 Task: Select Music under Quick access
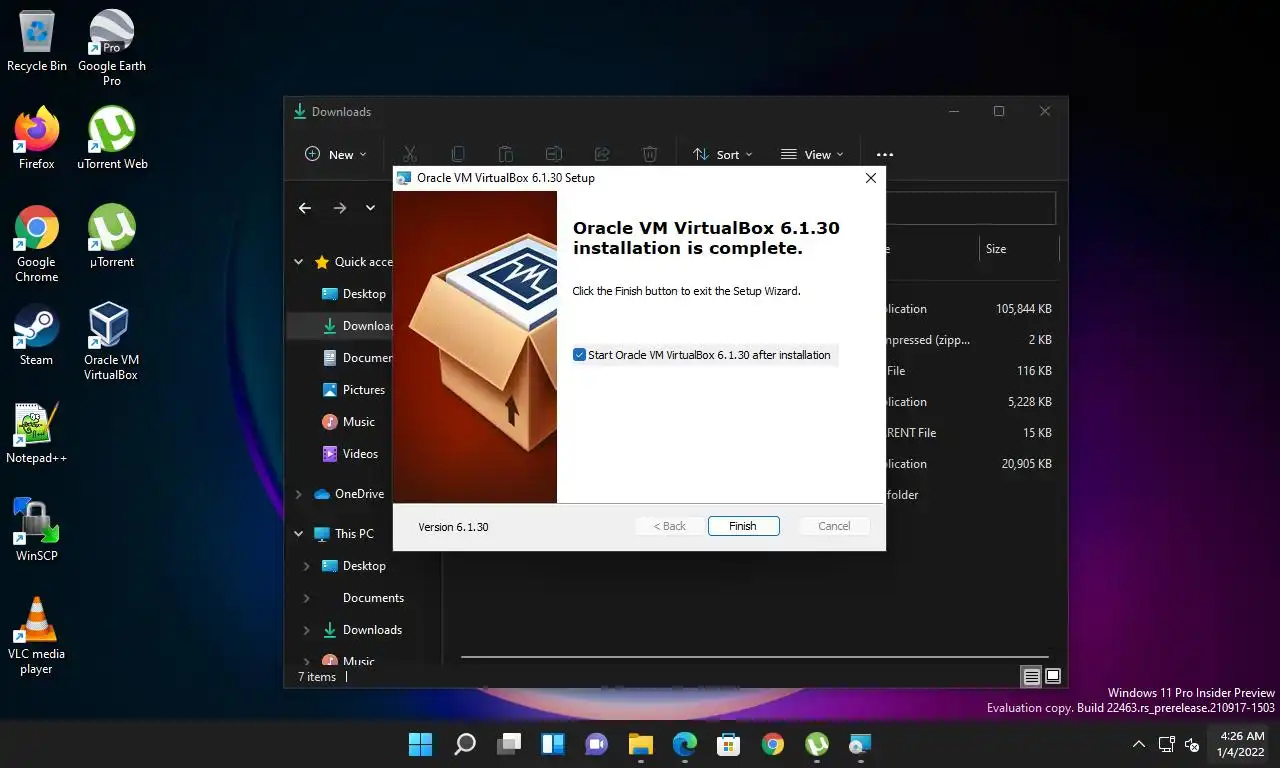click(x=359, y=422)
